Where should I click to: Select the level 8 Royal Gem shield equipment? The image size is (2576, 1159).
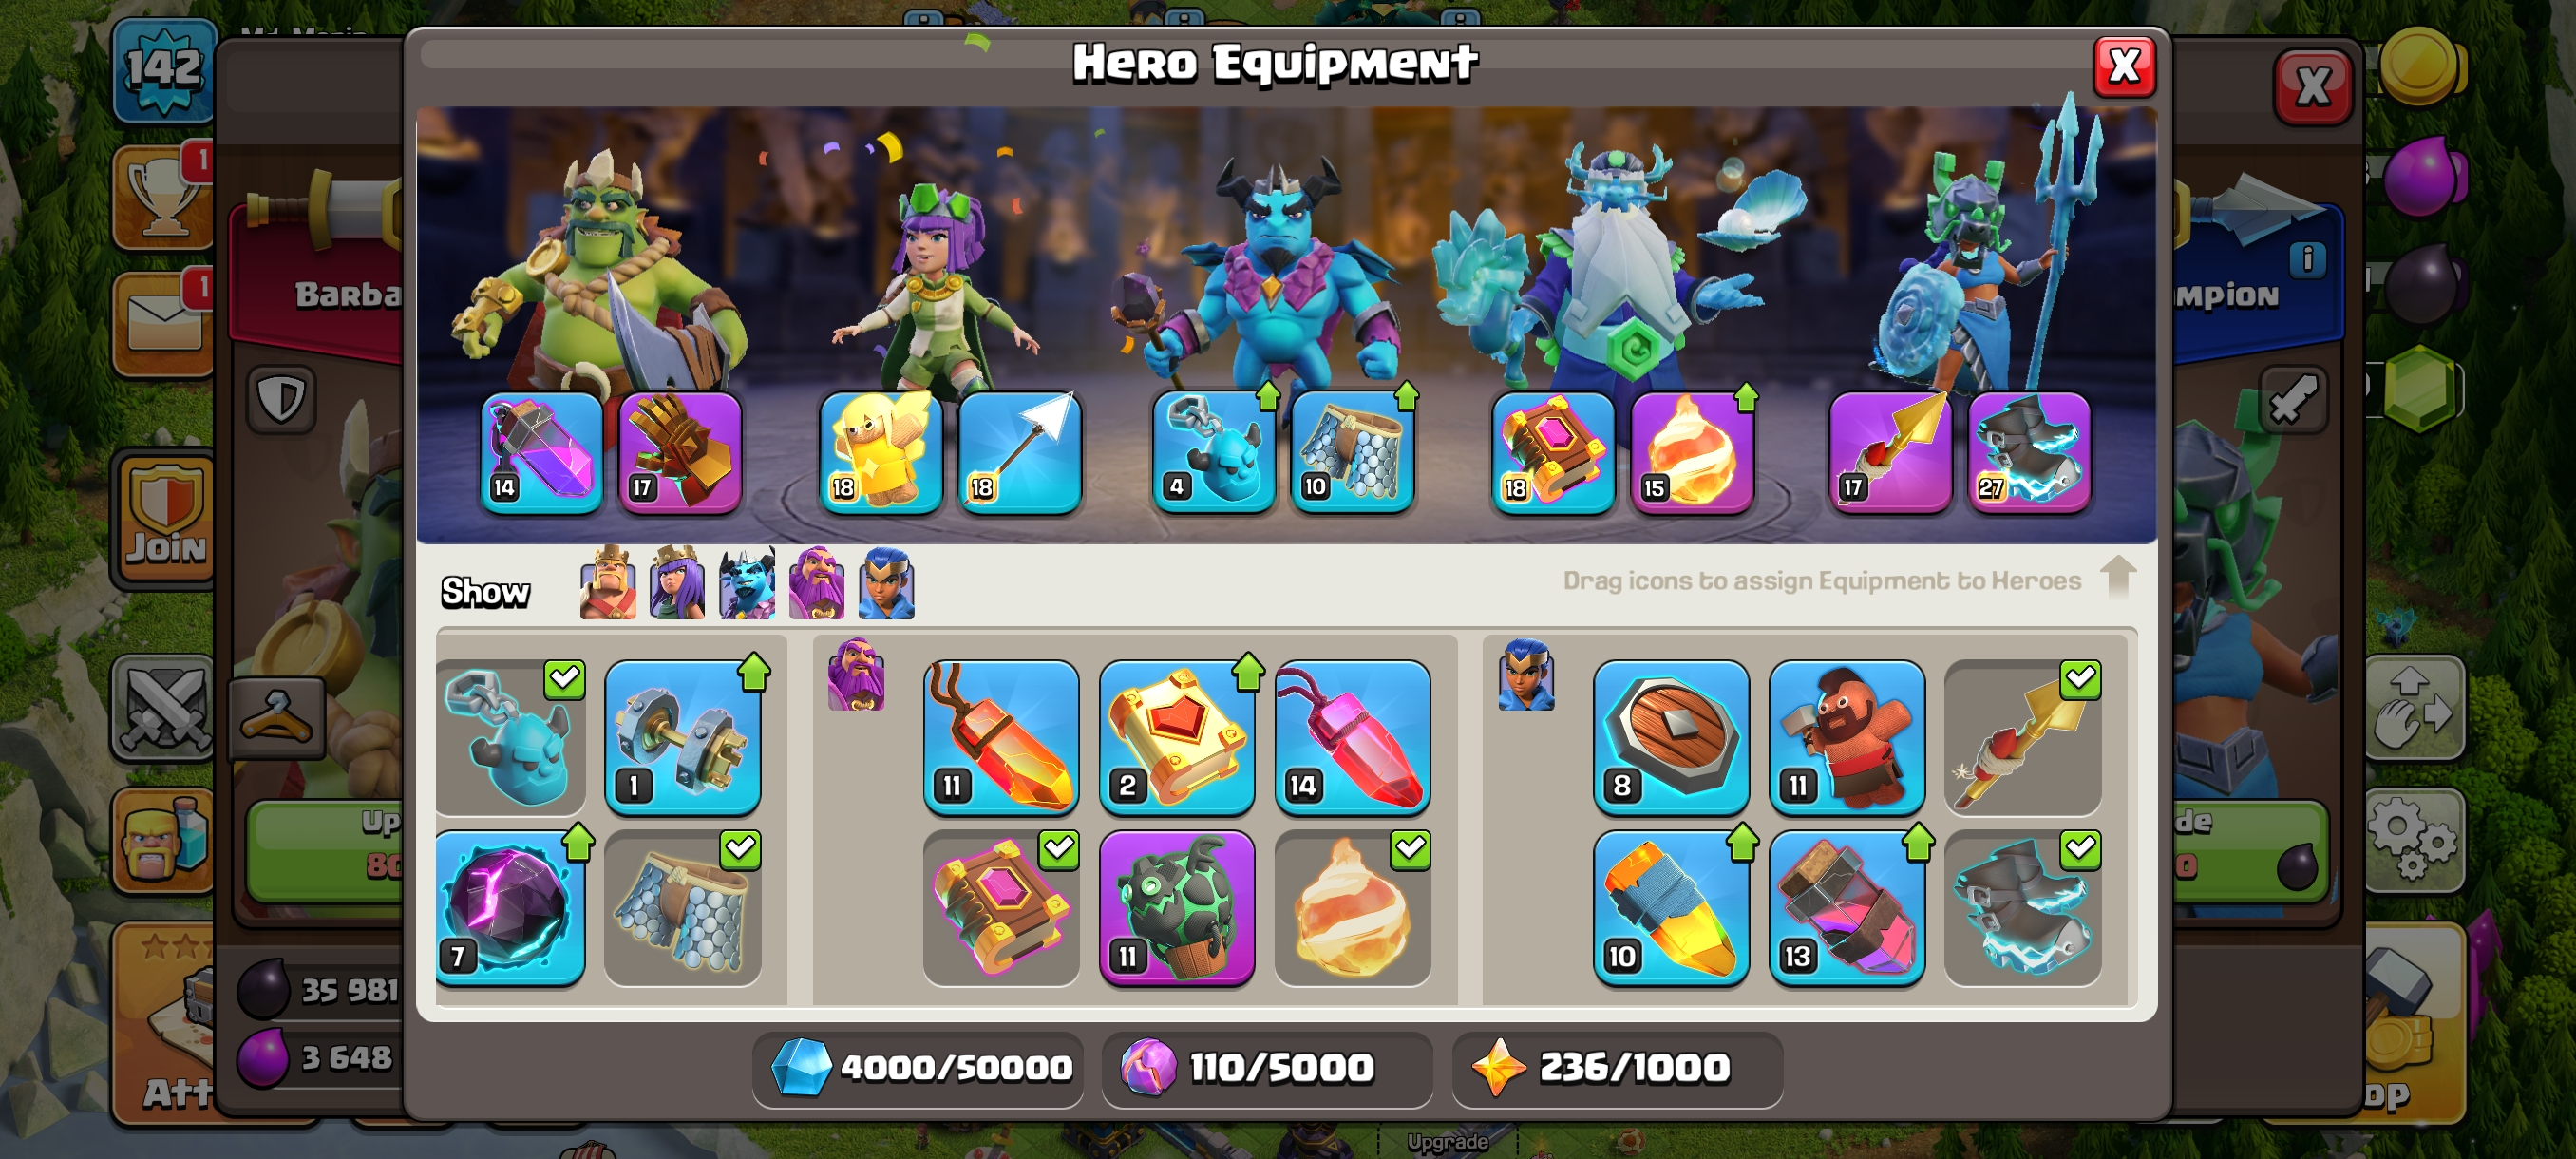1670,738
